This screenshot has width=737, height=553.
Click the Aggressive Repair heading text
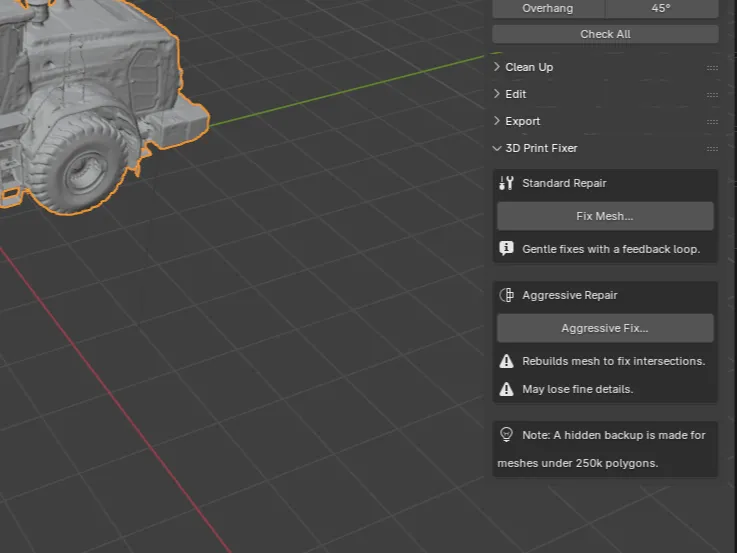pyautogui.click(x=570, y=295)
